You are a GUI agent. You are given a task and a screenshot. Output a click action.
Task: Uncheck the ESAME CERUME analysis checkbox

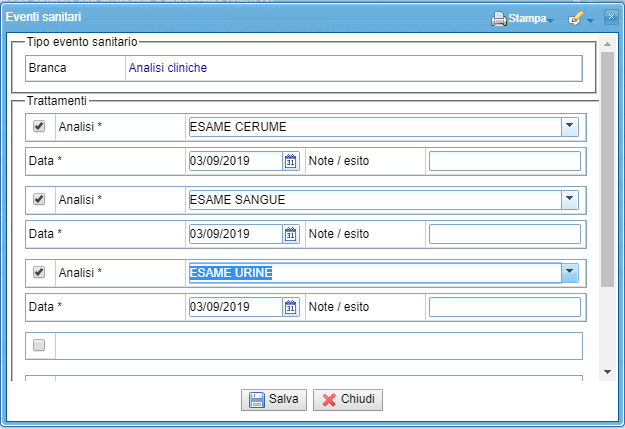pos(39,126)
